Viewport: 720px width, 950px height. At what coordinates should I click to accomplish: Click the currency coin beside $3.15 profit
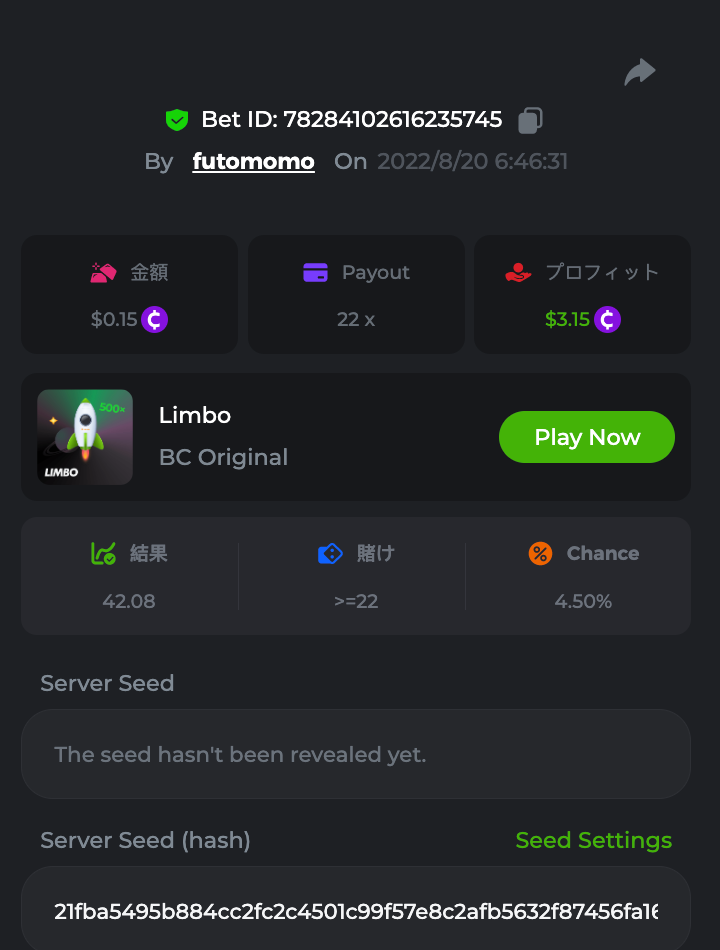coord(608,319)
